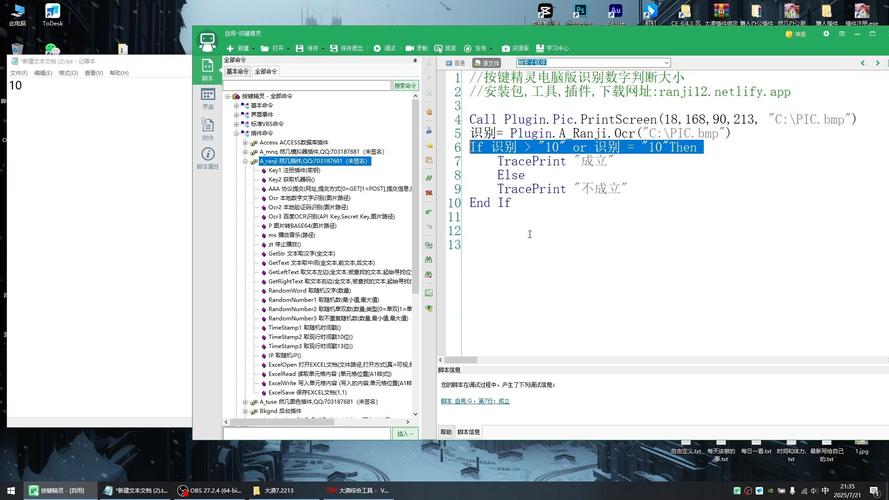Click the 搜索命令 (Search command) button
Screen dimensions: 889x500
tap(405, 86)
